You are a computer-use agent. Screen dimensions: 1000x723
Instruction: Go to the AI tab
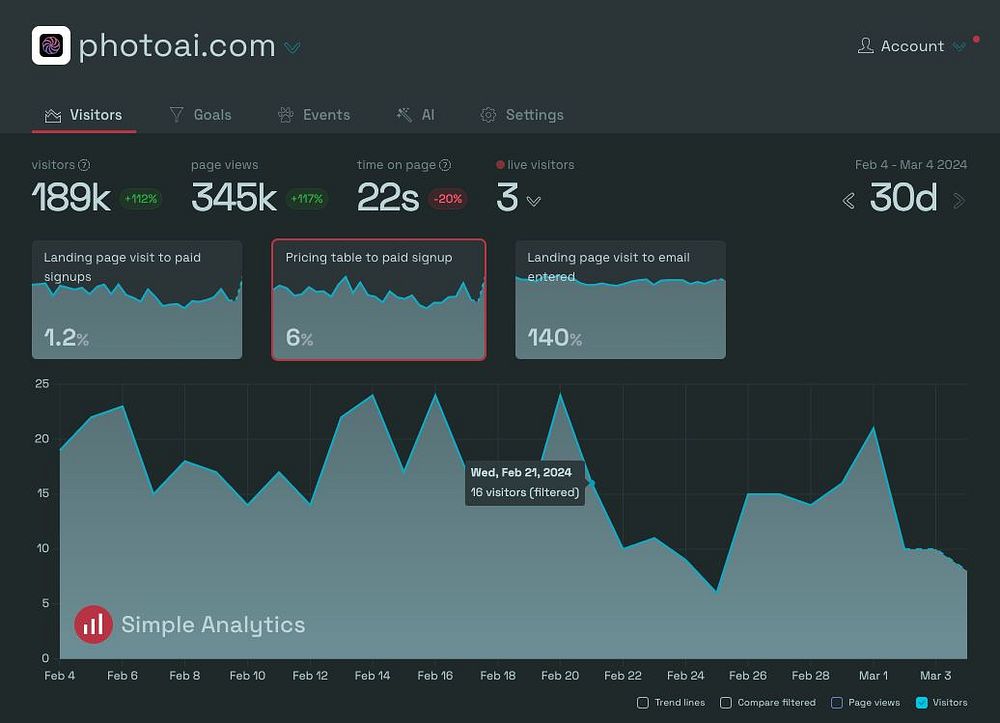[x=415, y=115]
